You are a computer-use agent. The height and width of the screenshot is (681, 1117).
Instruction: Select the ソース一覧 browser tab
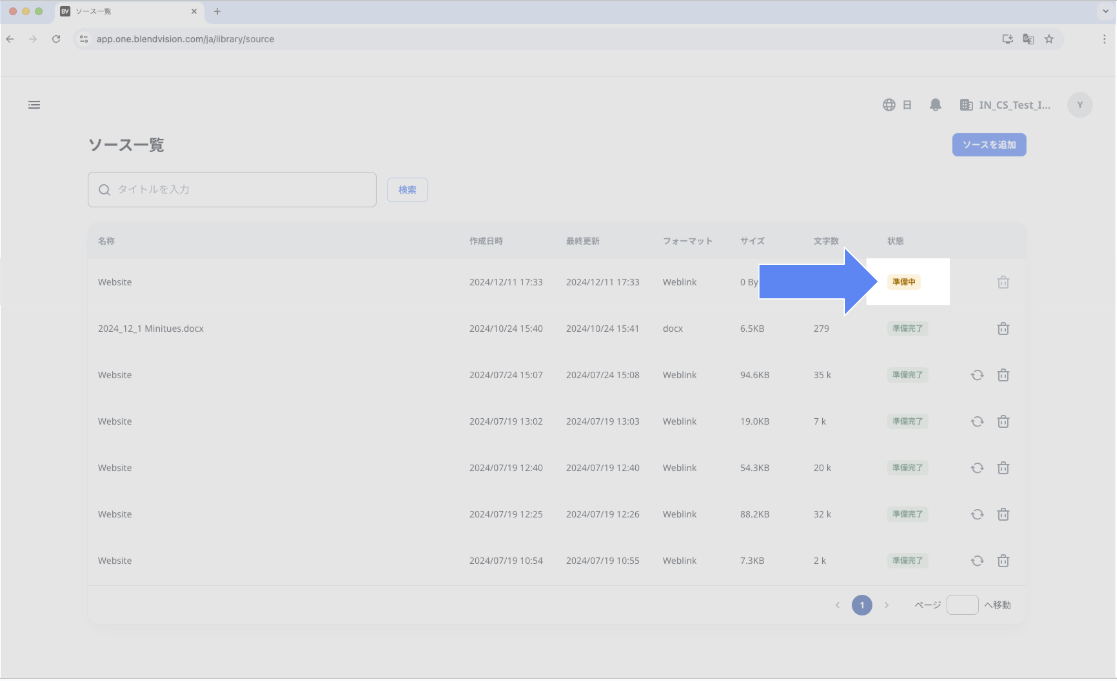pyautogui.click(x=129, y=11)
